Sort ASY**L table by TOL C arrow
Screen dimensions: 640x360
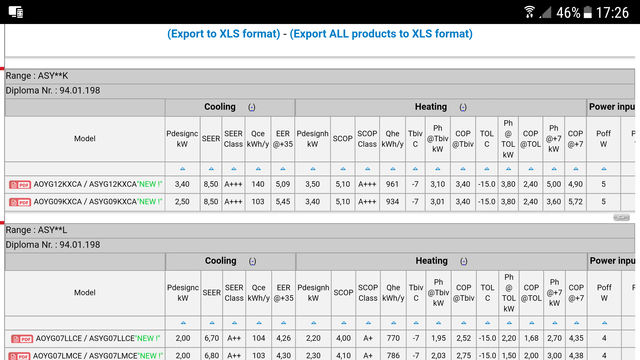pos(487,323)
